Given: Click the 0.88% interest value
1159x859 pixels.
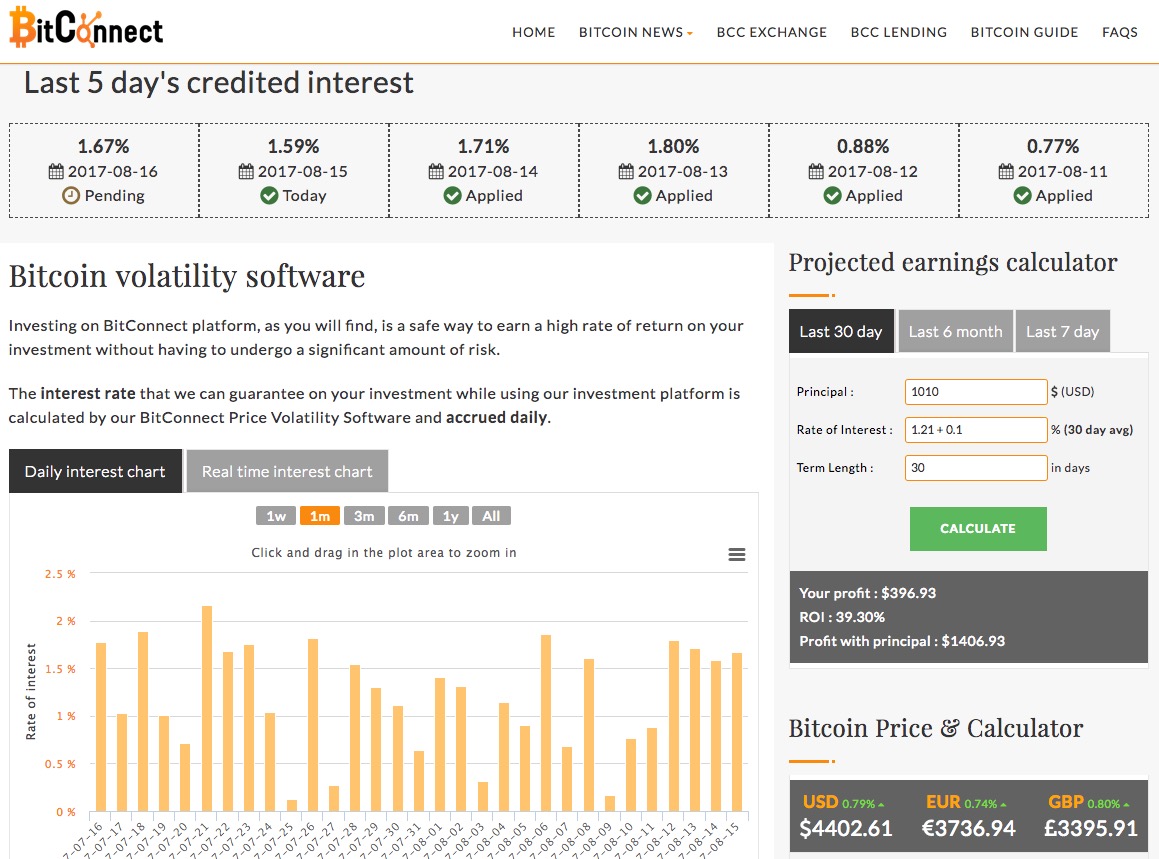Looking at the screenshot, I should coord(863,146).
